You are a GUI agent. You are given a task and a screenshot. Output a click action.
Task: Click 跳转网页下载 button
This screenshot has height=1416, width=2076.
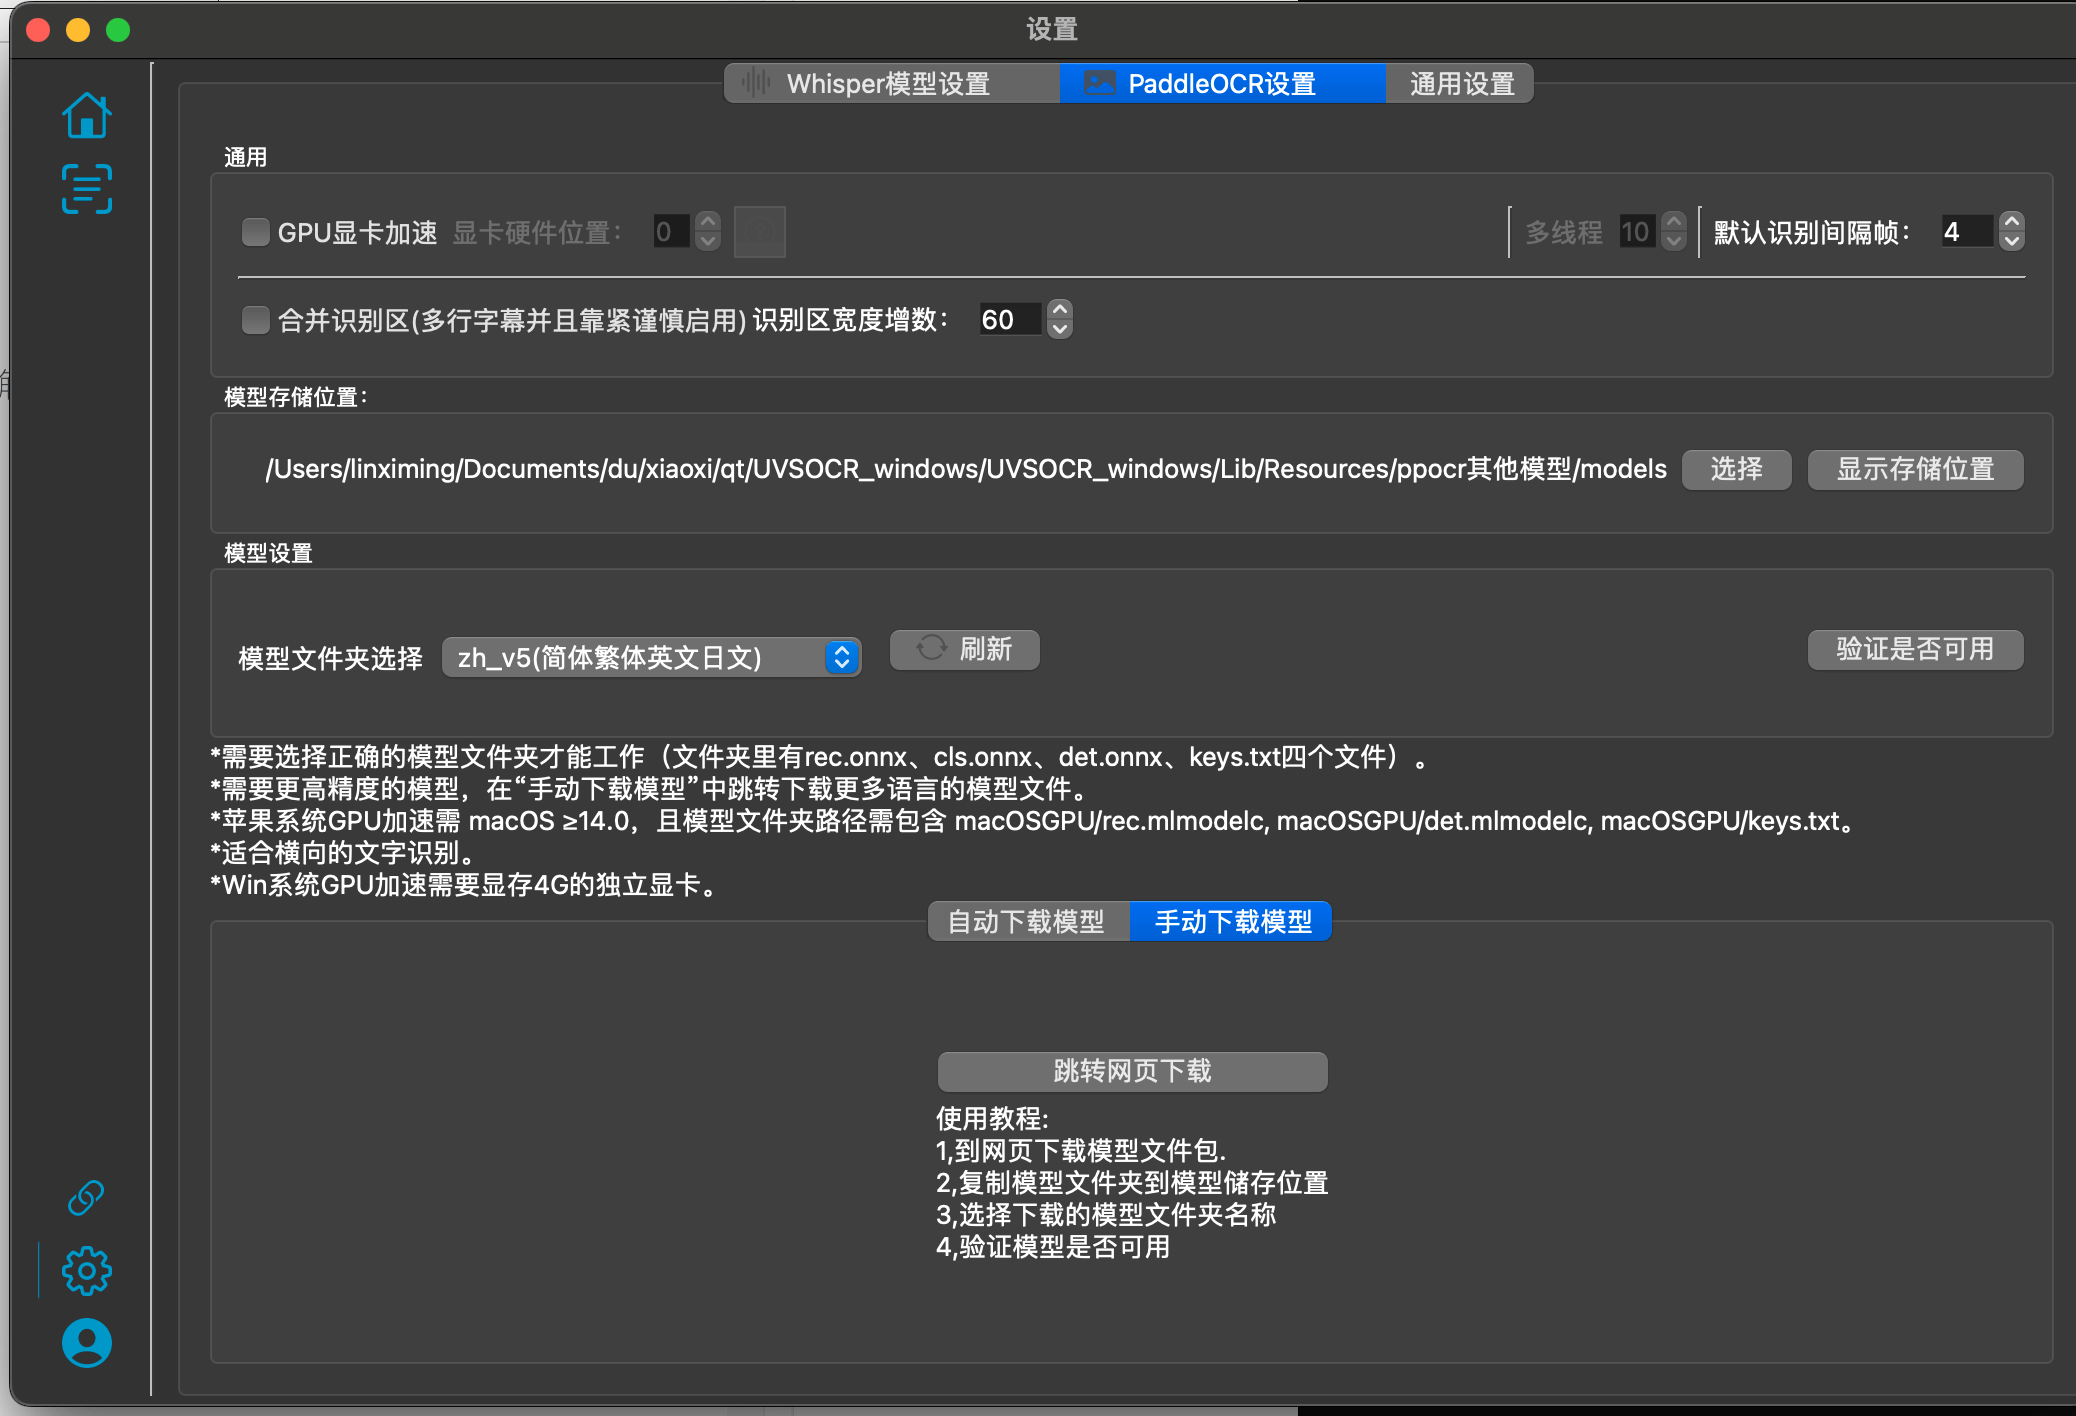point(1132,1071)
